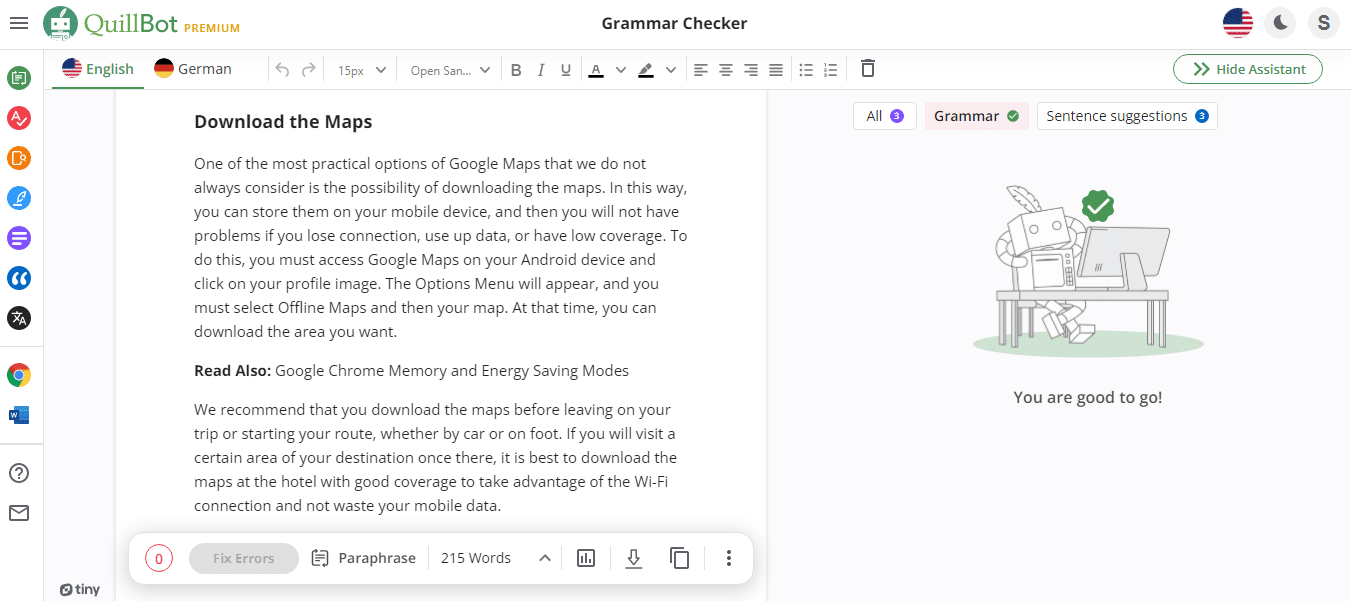Viewport: 1351px width, 601px height.
Task: Select the Sentence suggestions filter
Action: [x=1126, y=115]
